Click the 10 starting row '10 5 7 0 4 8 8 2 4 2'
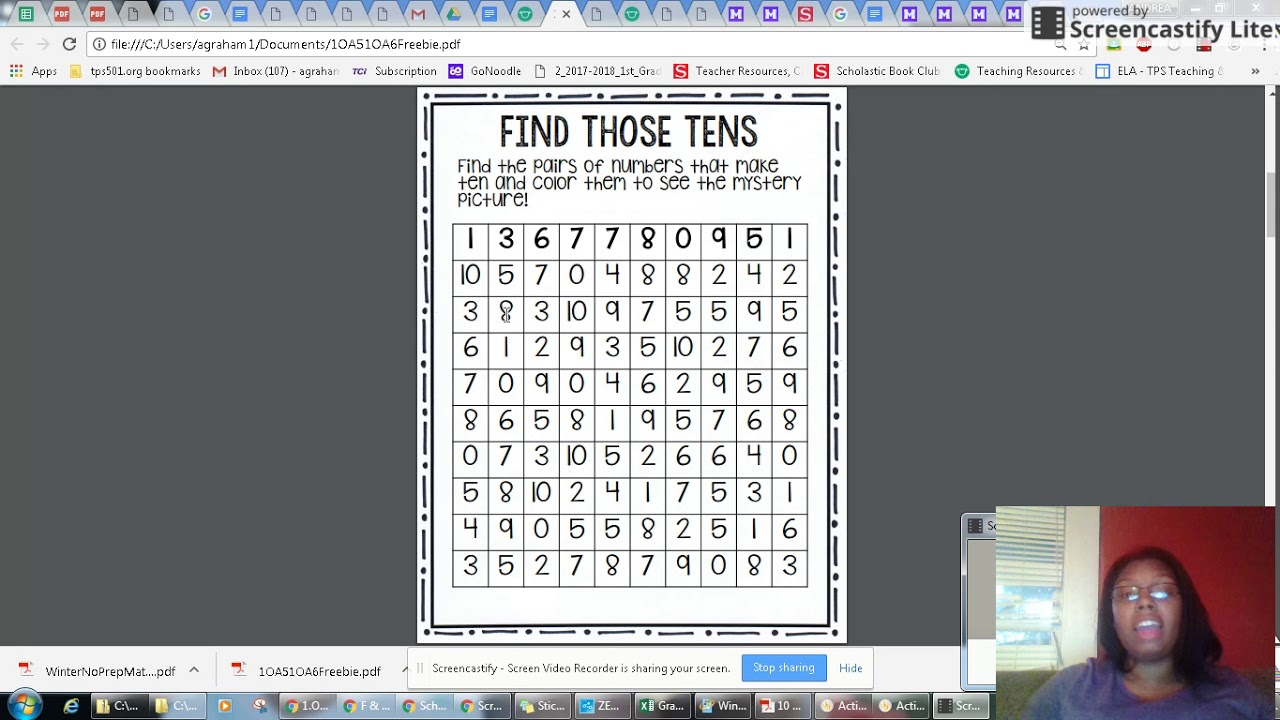 coord(470,275)
